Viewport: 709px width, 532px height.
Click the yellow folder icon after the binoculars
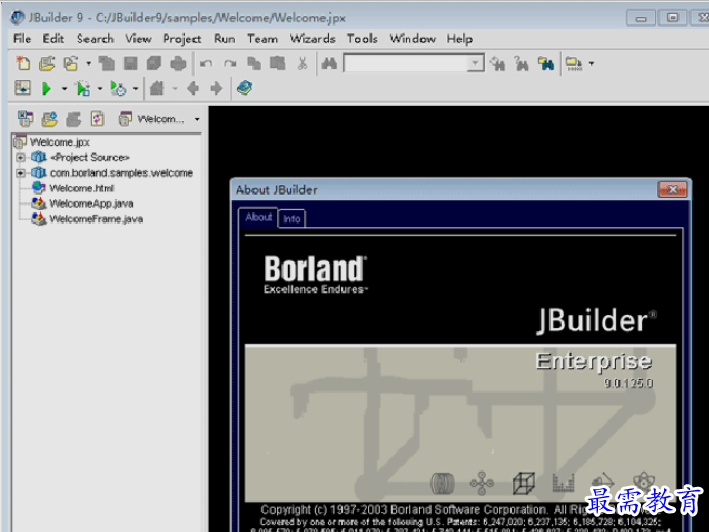click(x=574, y=64)
